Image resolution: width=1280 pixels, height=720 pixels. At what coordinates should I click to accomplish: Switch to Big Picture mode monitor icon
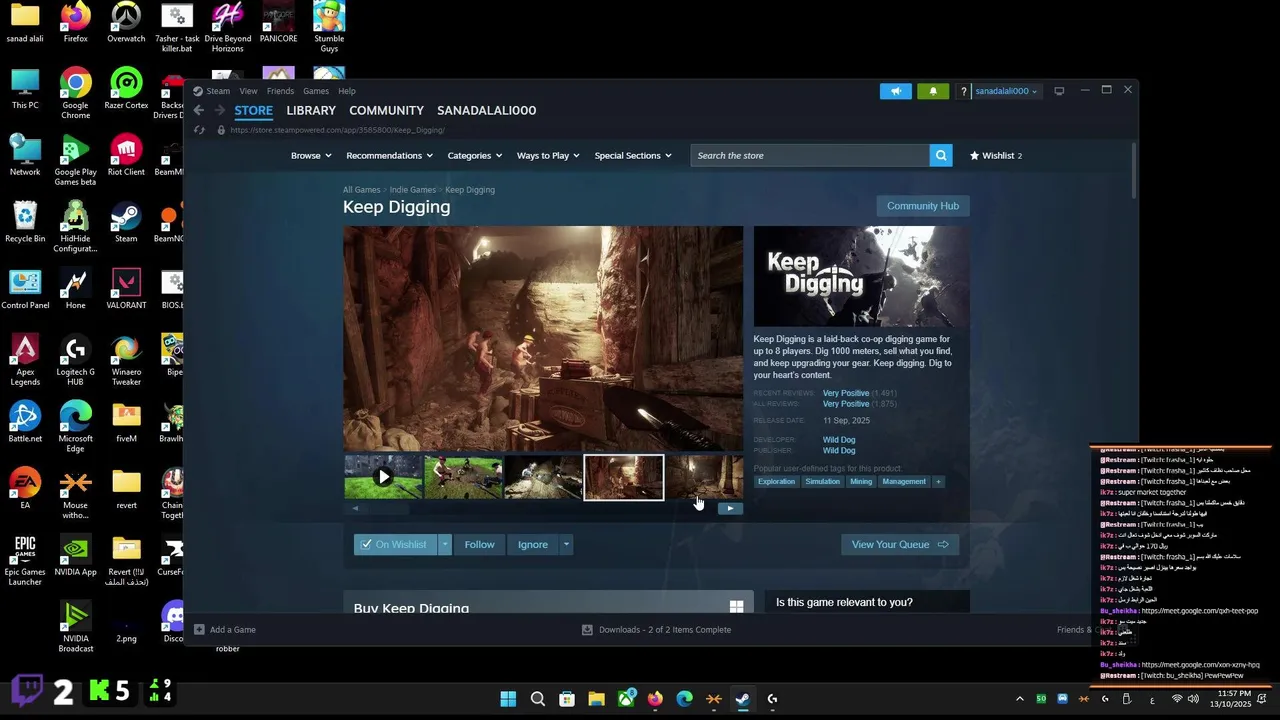coord(1059,91)
